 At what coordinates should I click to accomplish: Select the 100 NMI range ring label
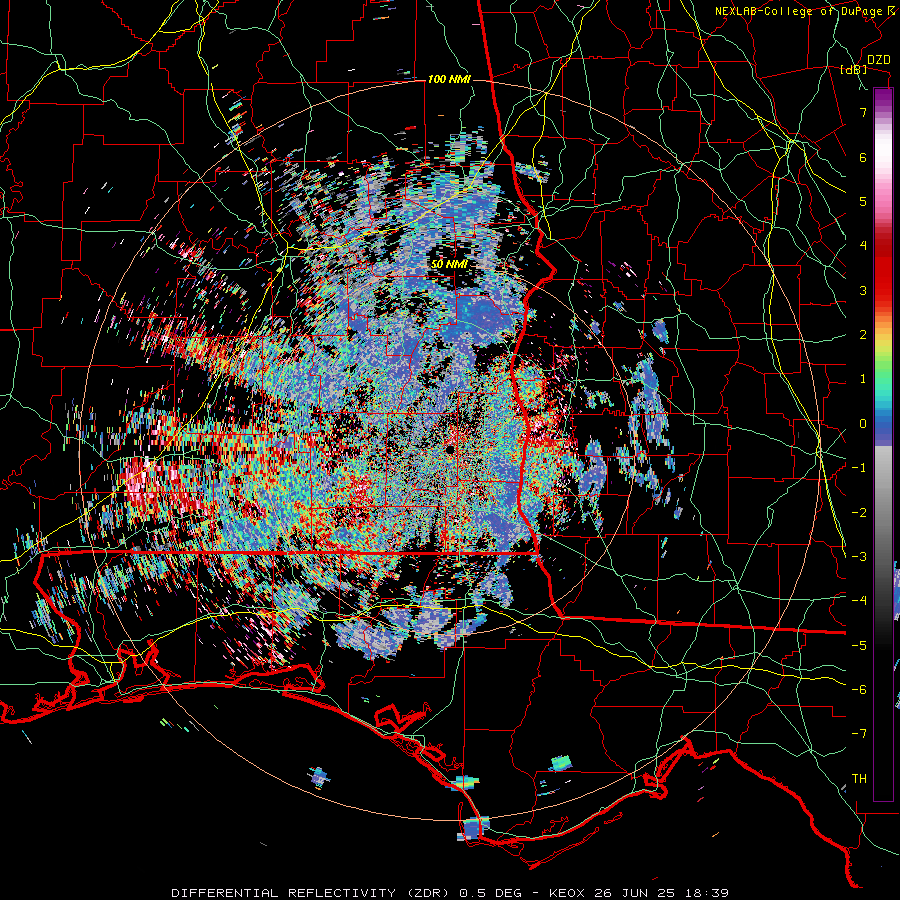tap(449, 79)
